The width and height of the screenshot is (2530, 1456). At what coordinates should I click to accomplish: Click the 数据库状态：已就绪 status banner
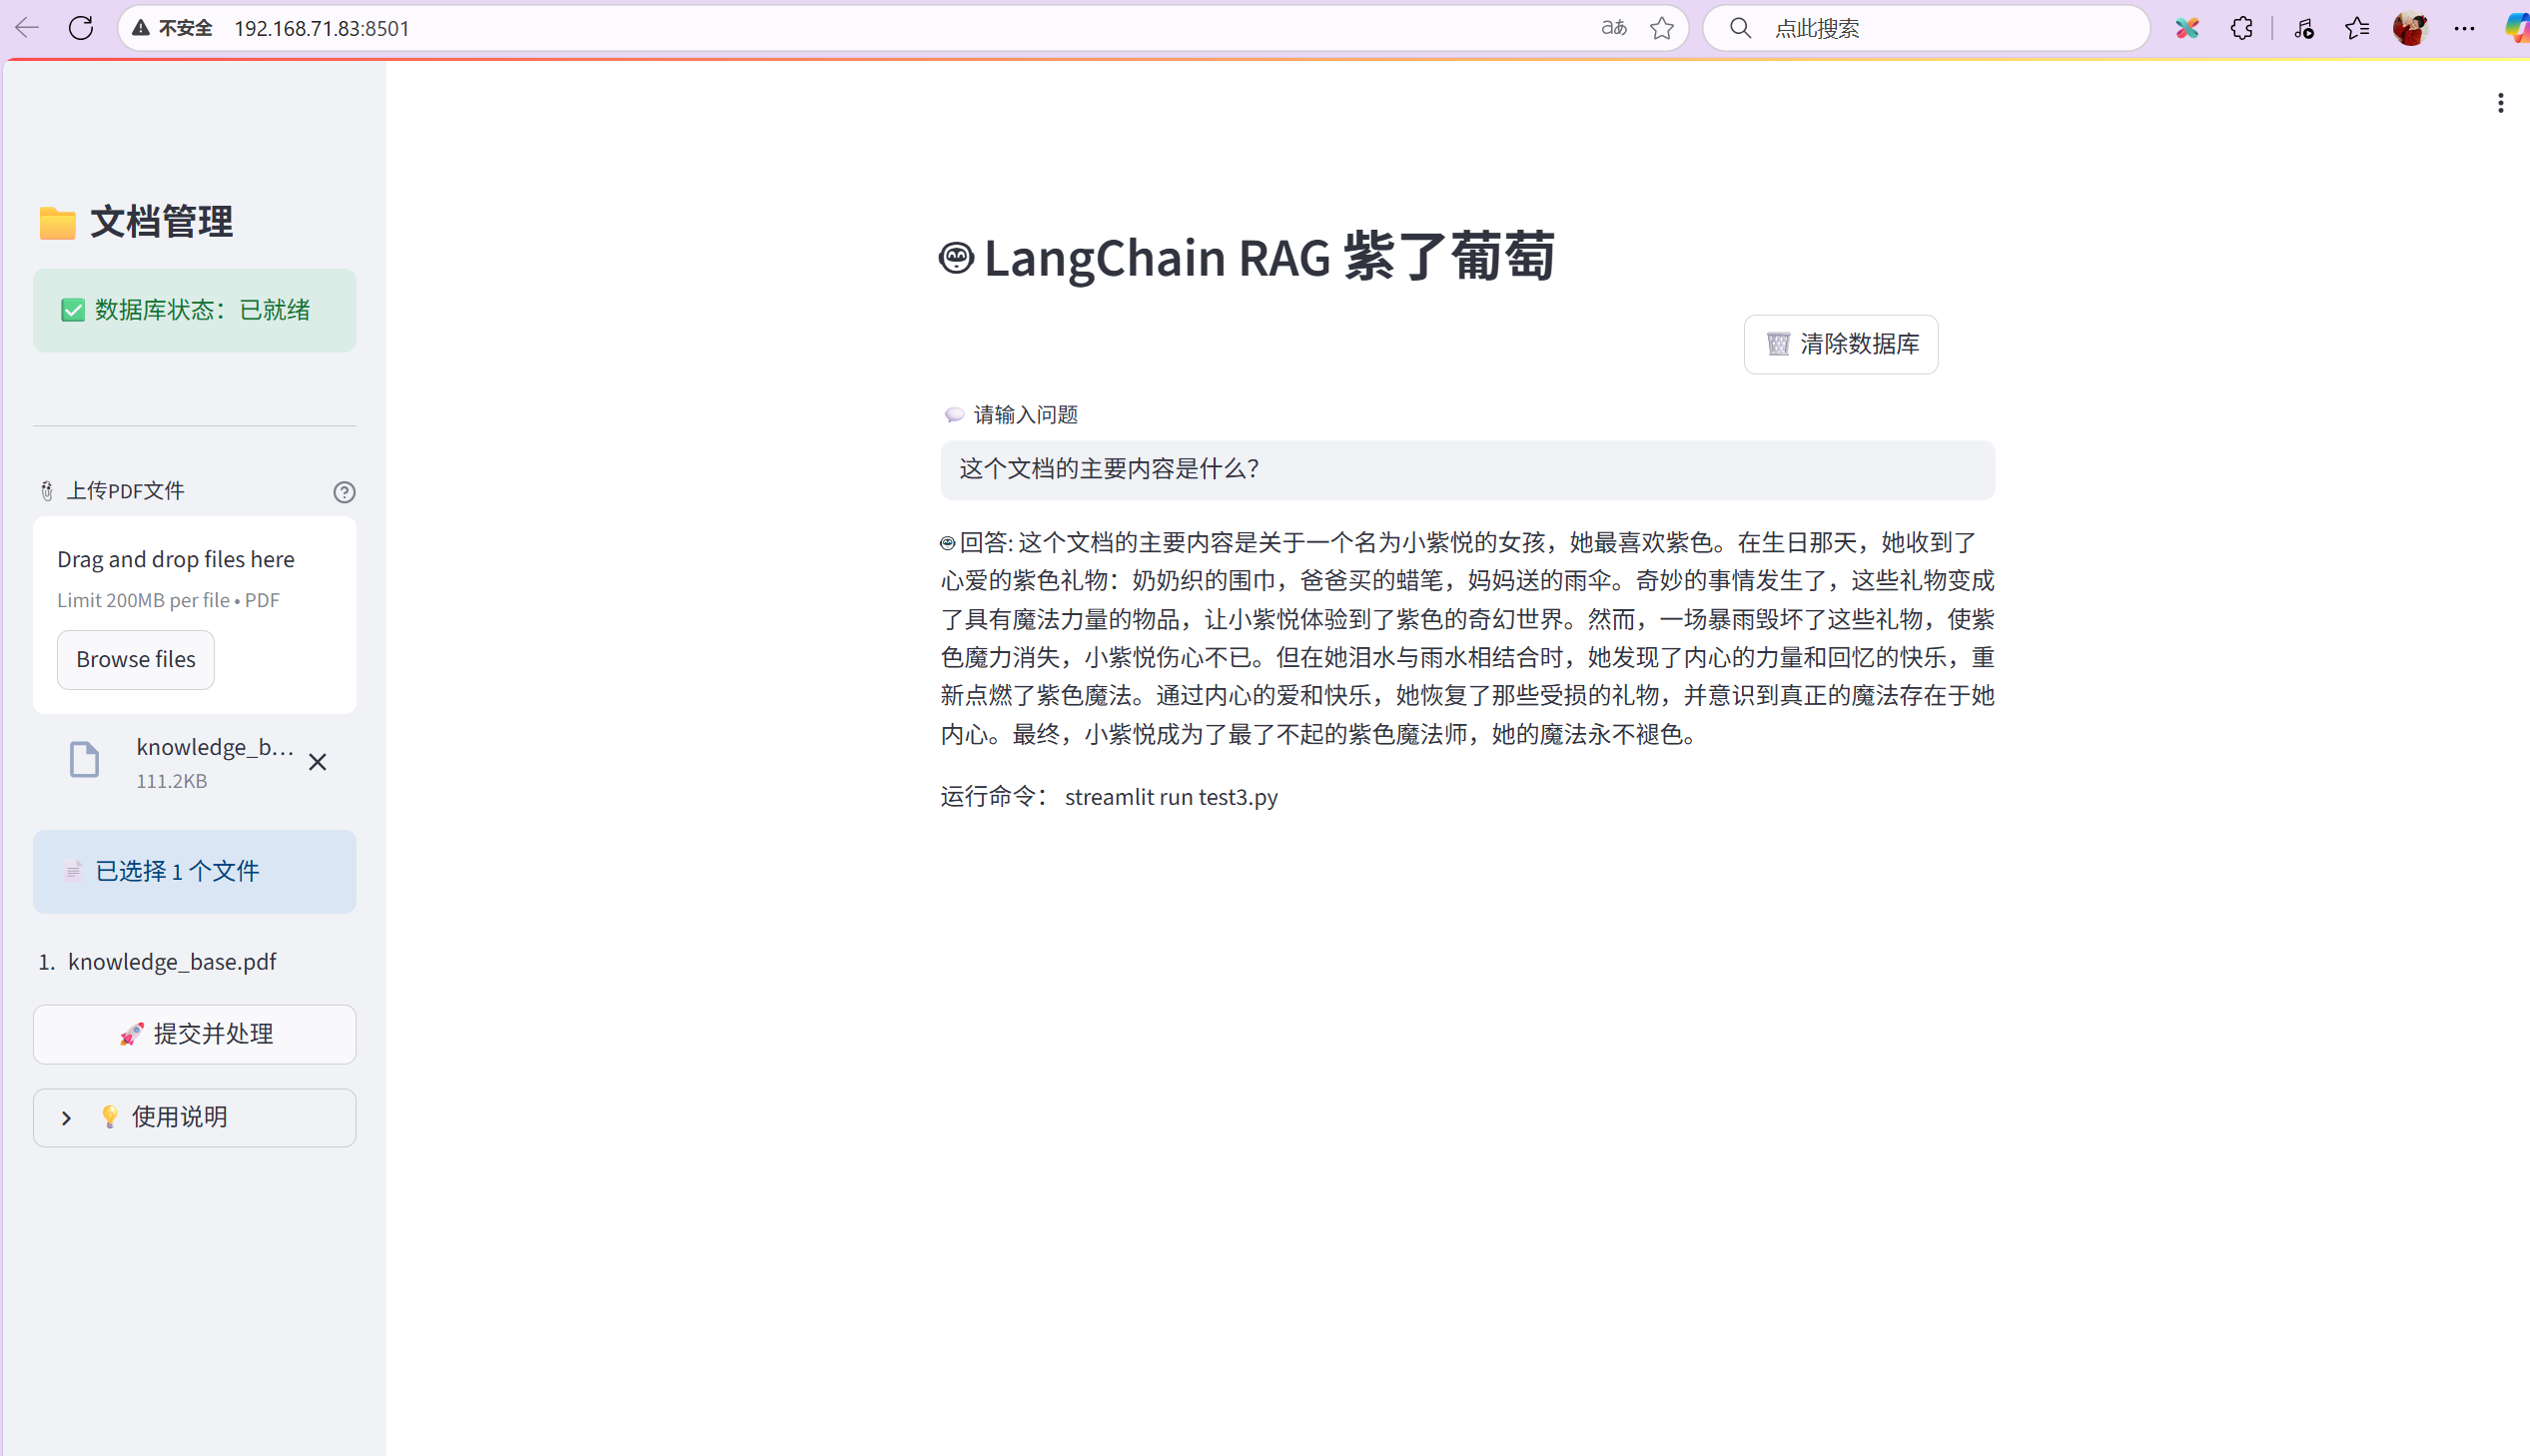(x=195, y=310)
